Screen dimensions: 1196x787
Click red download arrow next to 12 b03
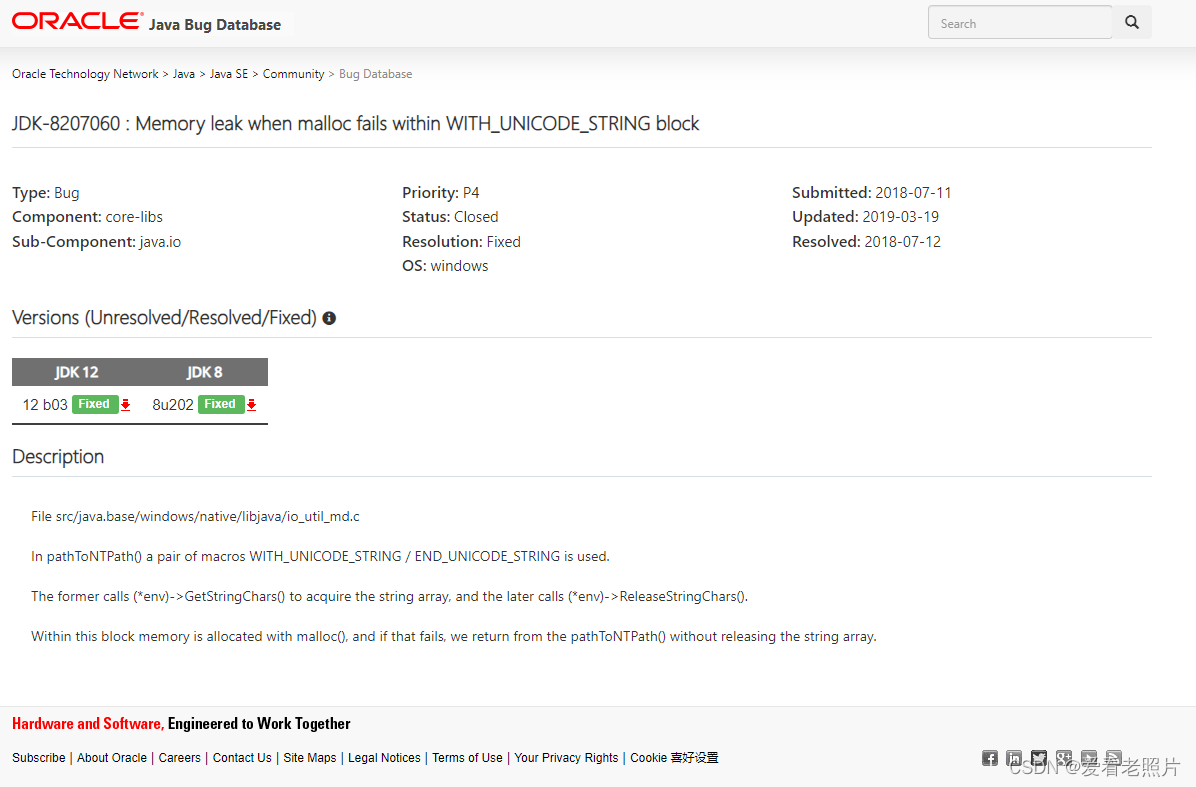(126, 405)
